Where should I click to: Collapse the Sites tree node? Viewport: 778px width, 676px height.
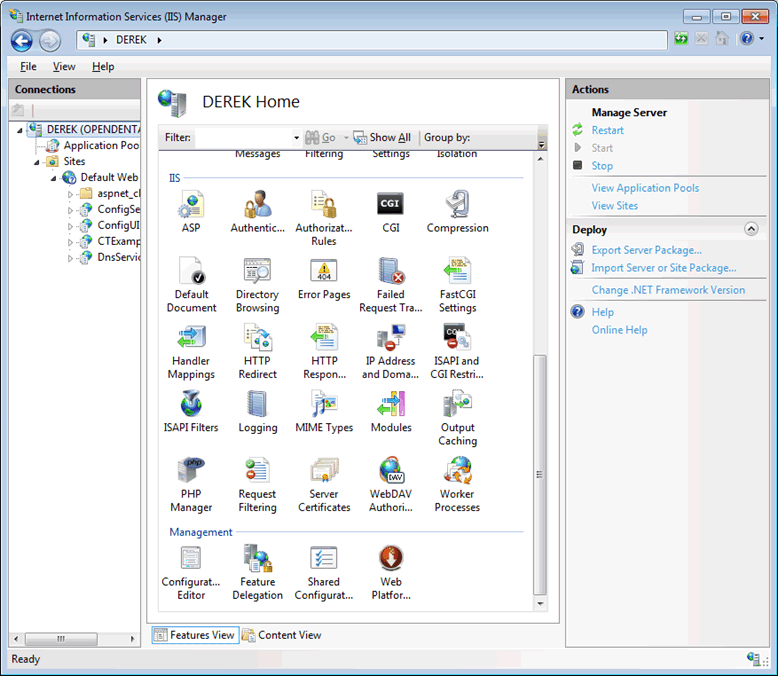(37, 162)
